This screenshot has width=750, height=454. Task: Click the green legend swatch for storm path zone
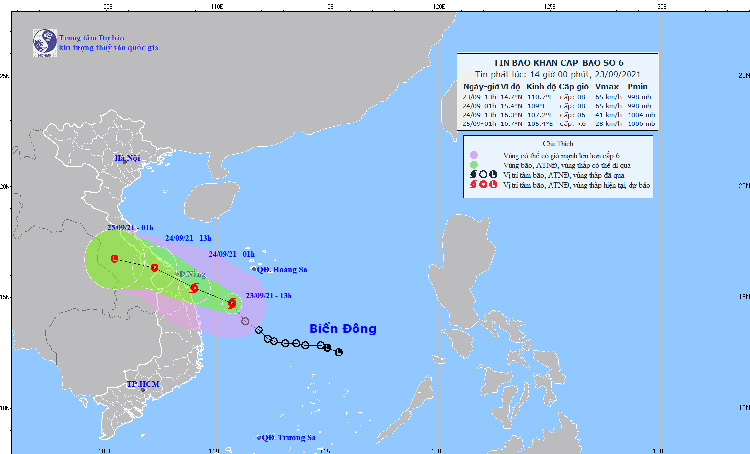pyautogui.click(x=474, y=165)
